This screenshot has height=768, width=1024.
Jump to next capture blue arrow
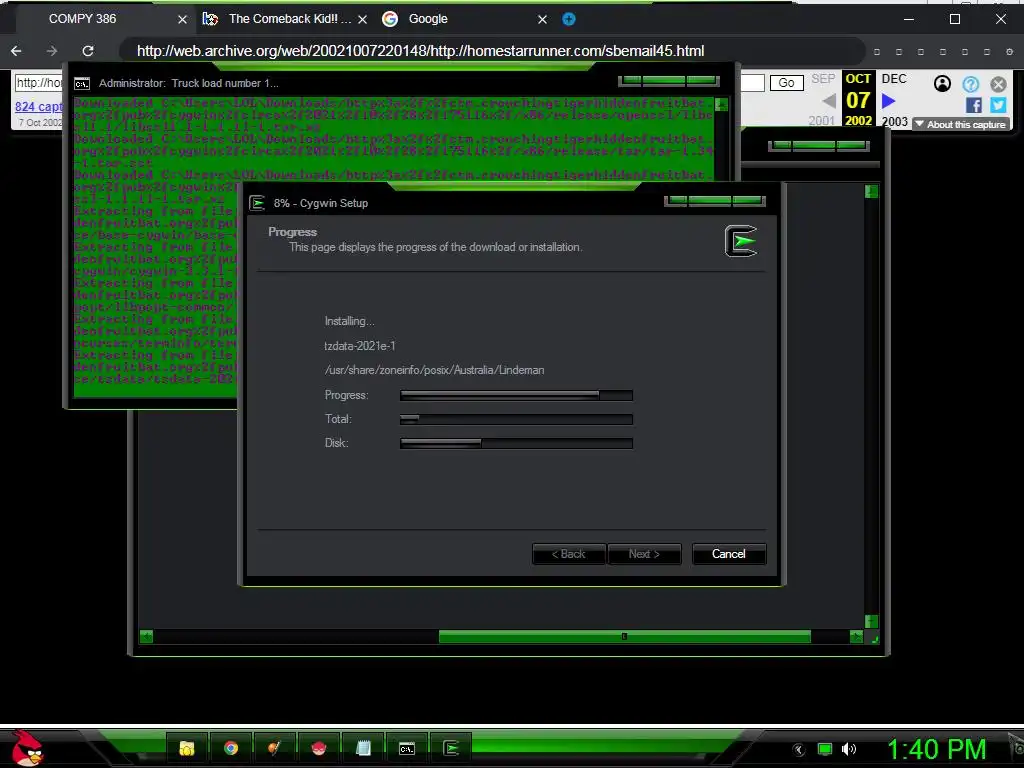(x=888, y=101)
